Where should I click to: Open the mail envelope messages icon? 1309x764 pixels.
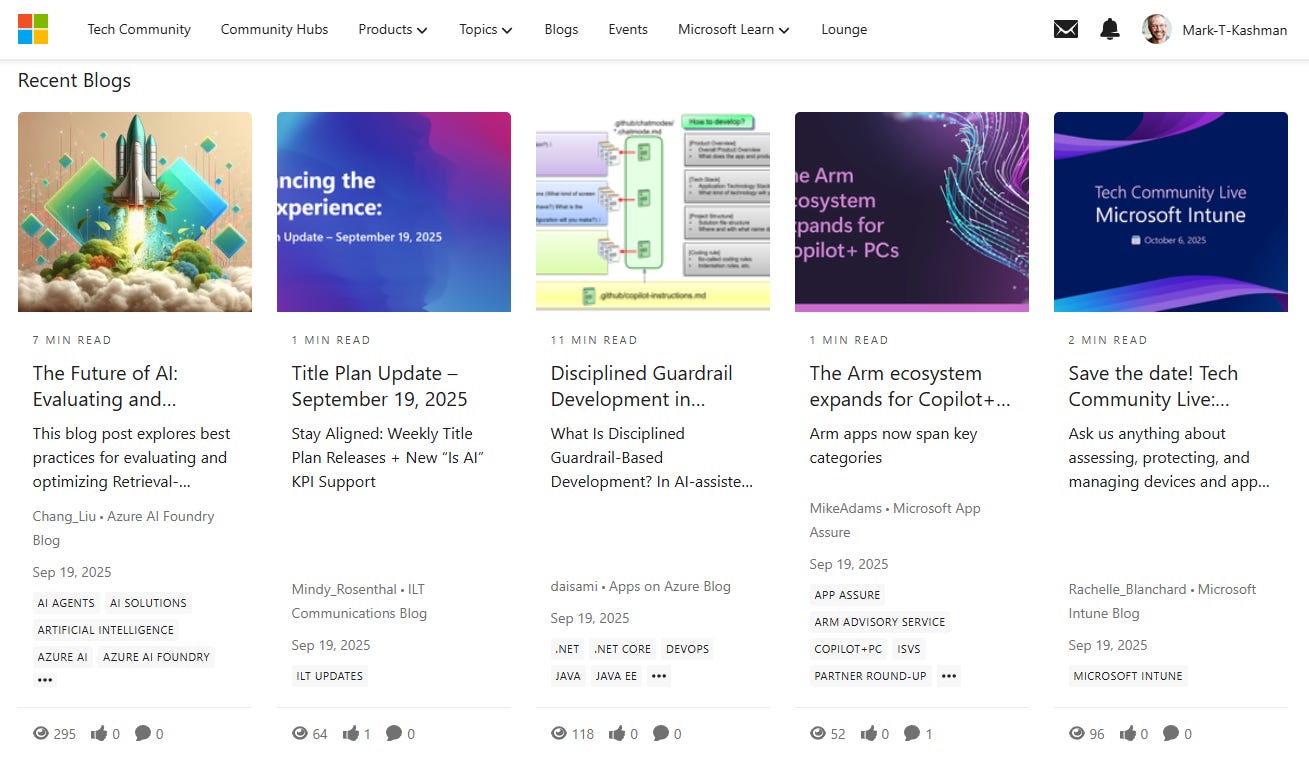click(x=1066, y=29)
